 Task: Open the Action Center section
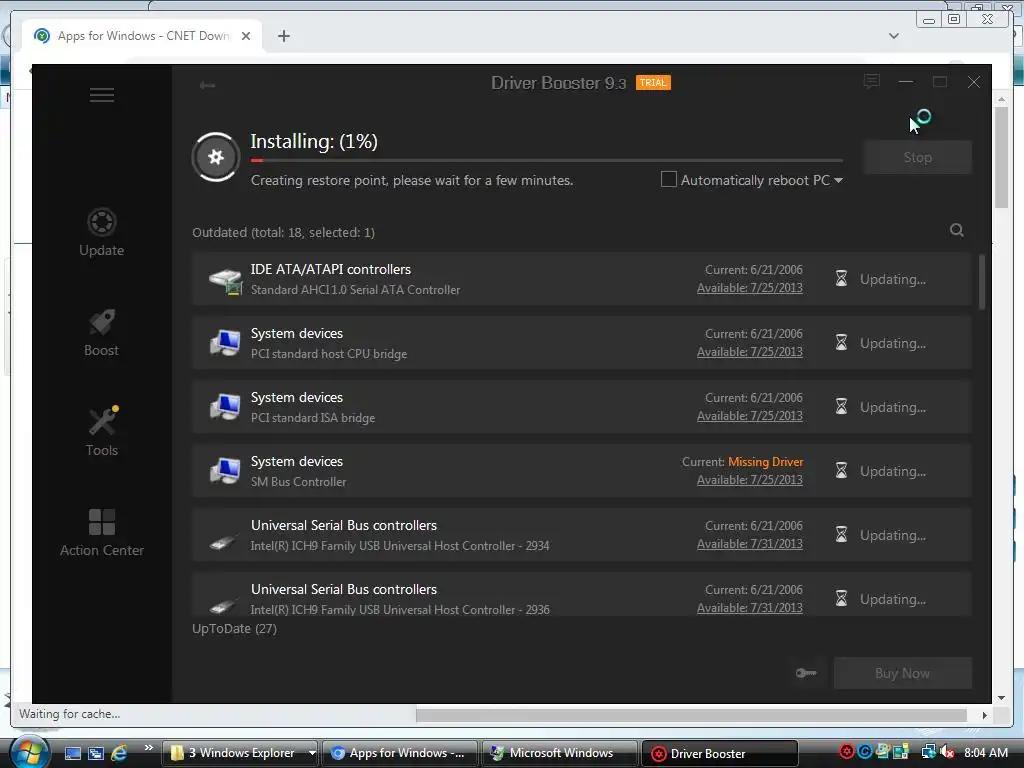(x=102, y=533)
